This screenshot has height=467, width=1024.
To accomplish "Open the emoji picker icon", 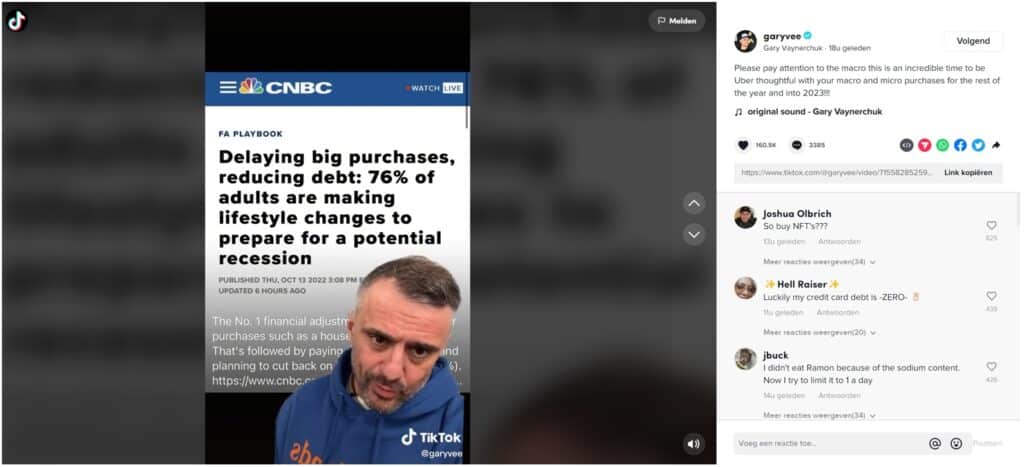I will [956, 443].
